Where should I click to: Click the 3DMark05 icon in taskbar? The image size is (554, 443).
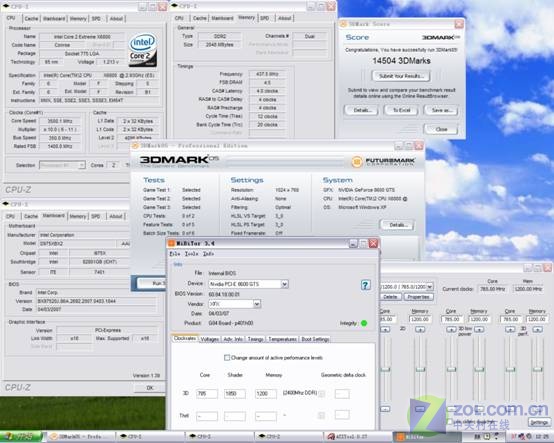54,437
